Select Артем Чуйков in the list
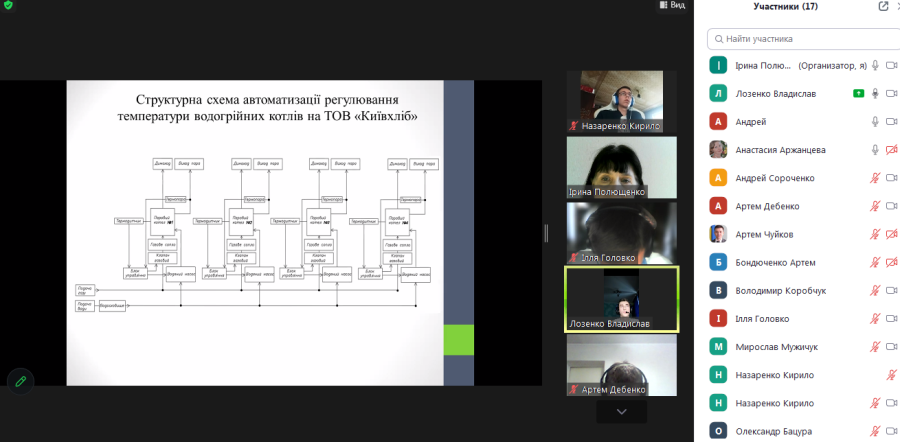Viewport: 900px width, 442px height. pyautogui.click(x=765, y=234)
